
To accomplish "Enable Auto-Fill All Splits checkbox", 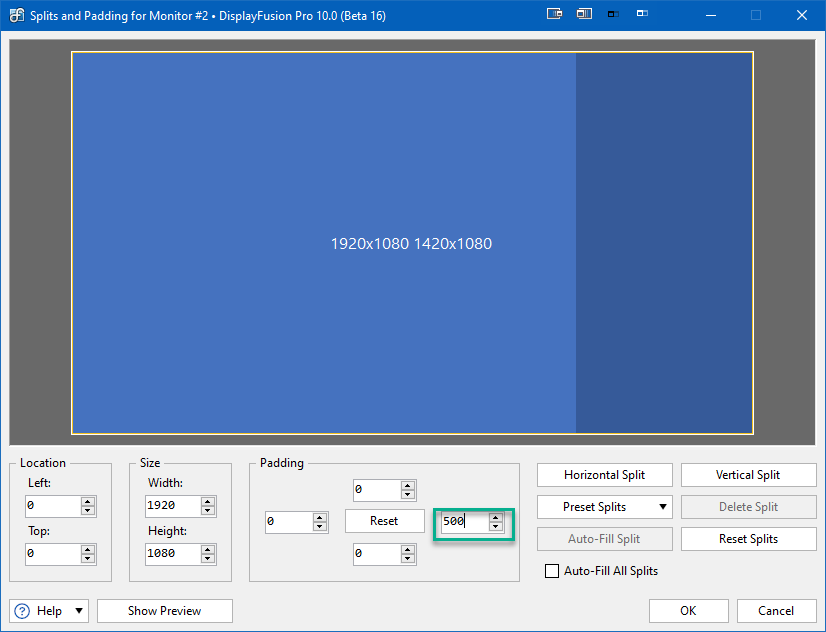I will (552, 571).
